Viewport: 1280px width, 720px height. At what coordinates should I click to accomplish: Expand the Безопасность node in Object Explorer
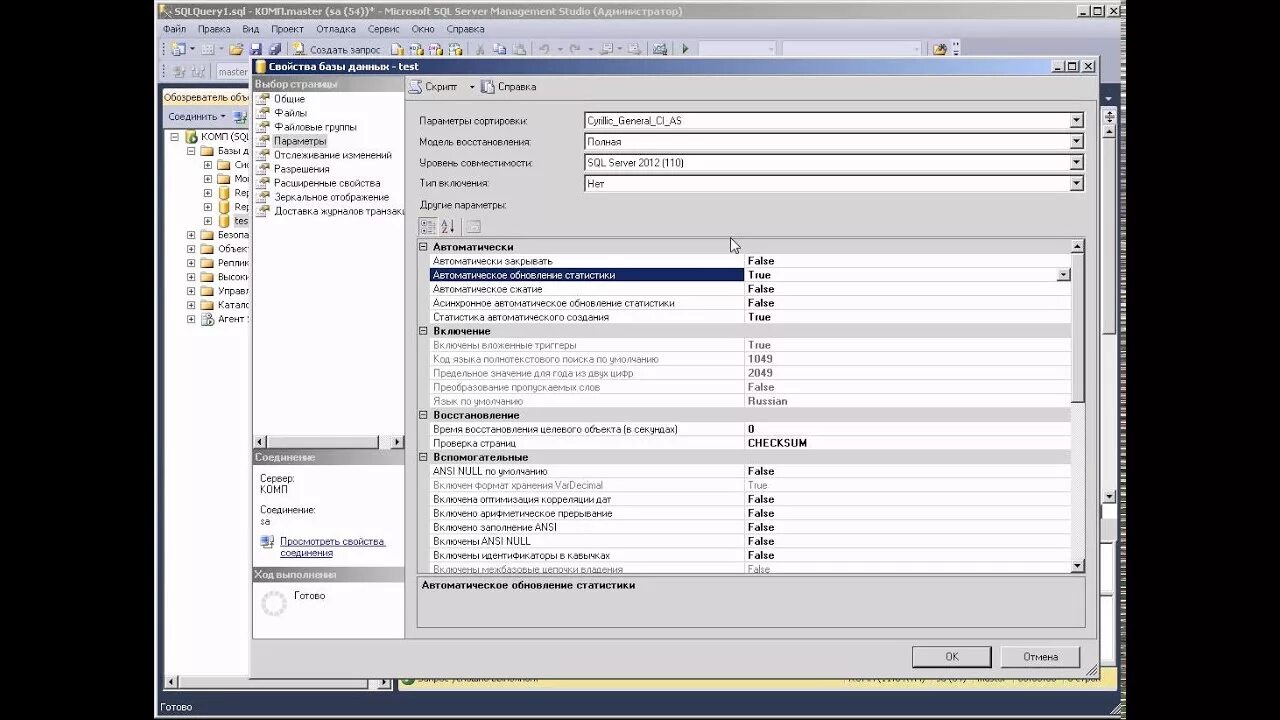tap(191, 235)
